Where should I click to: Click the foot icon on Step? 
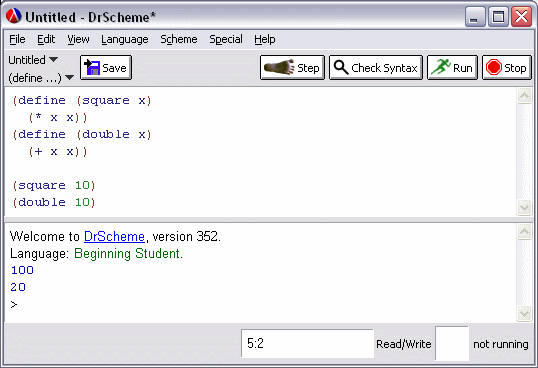(279, 67)
